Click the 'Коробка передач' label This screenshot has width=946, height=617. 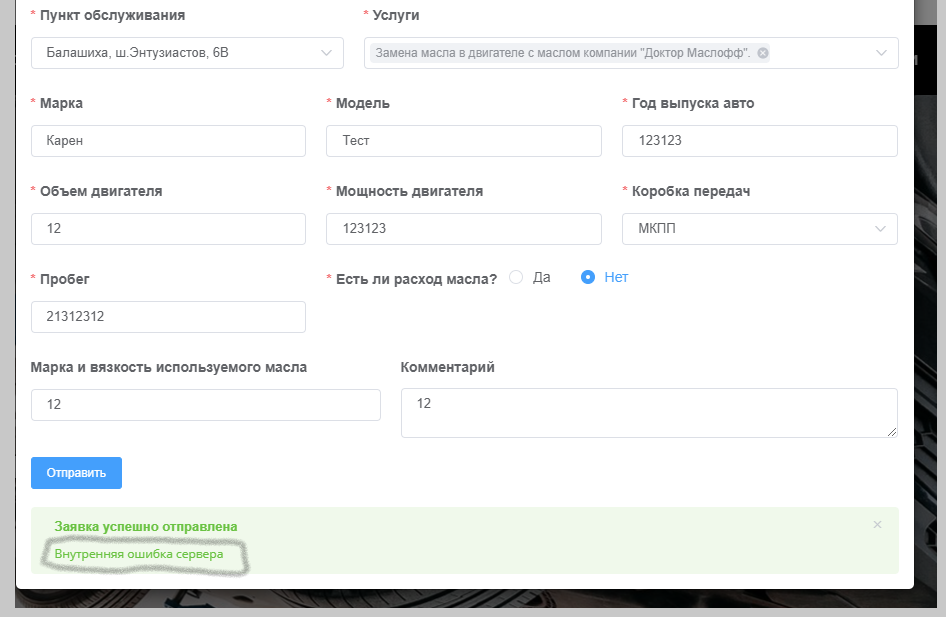pos(691,191)
